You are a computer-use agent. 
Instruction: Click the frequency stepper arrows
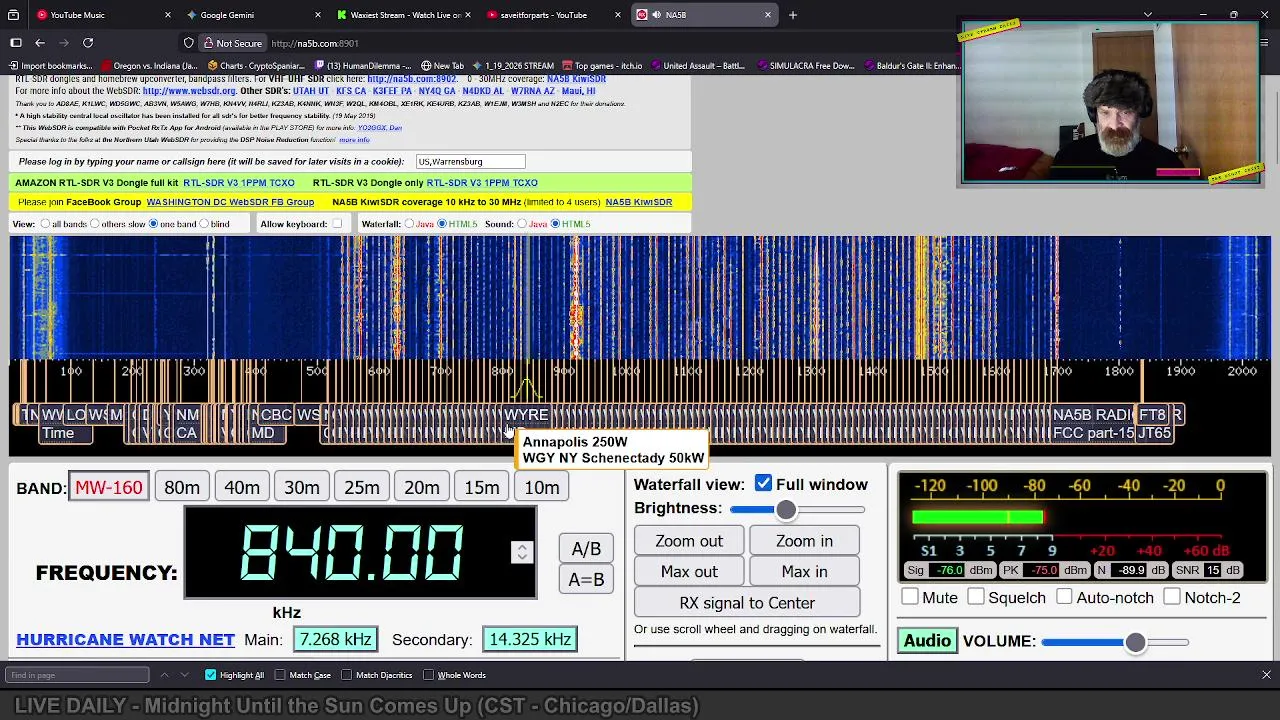pyautogui.click(x=521, y=552)
